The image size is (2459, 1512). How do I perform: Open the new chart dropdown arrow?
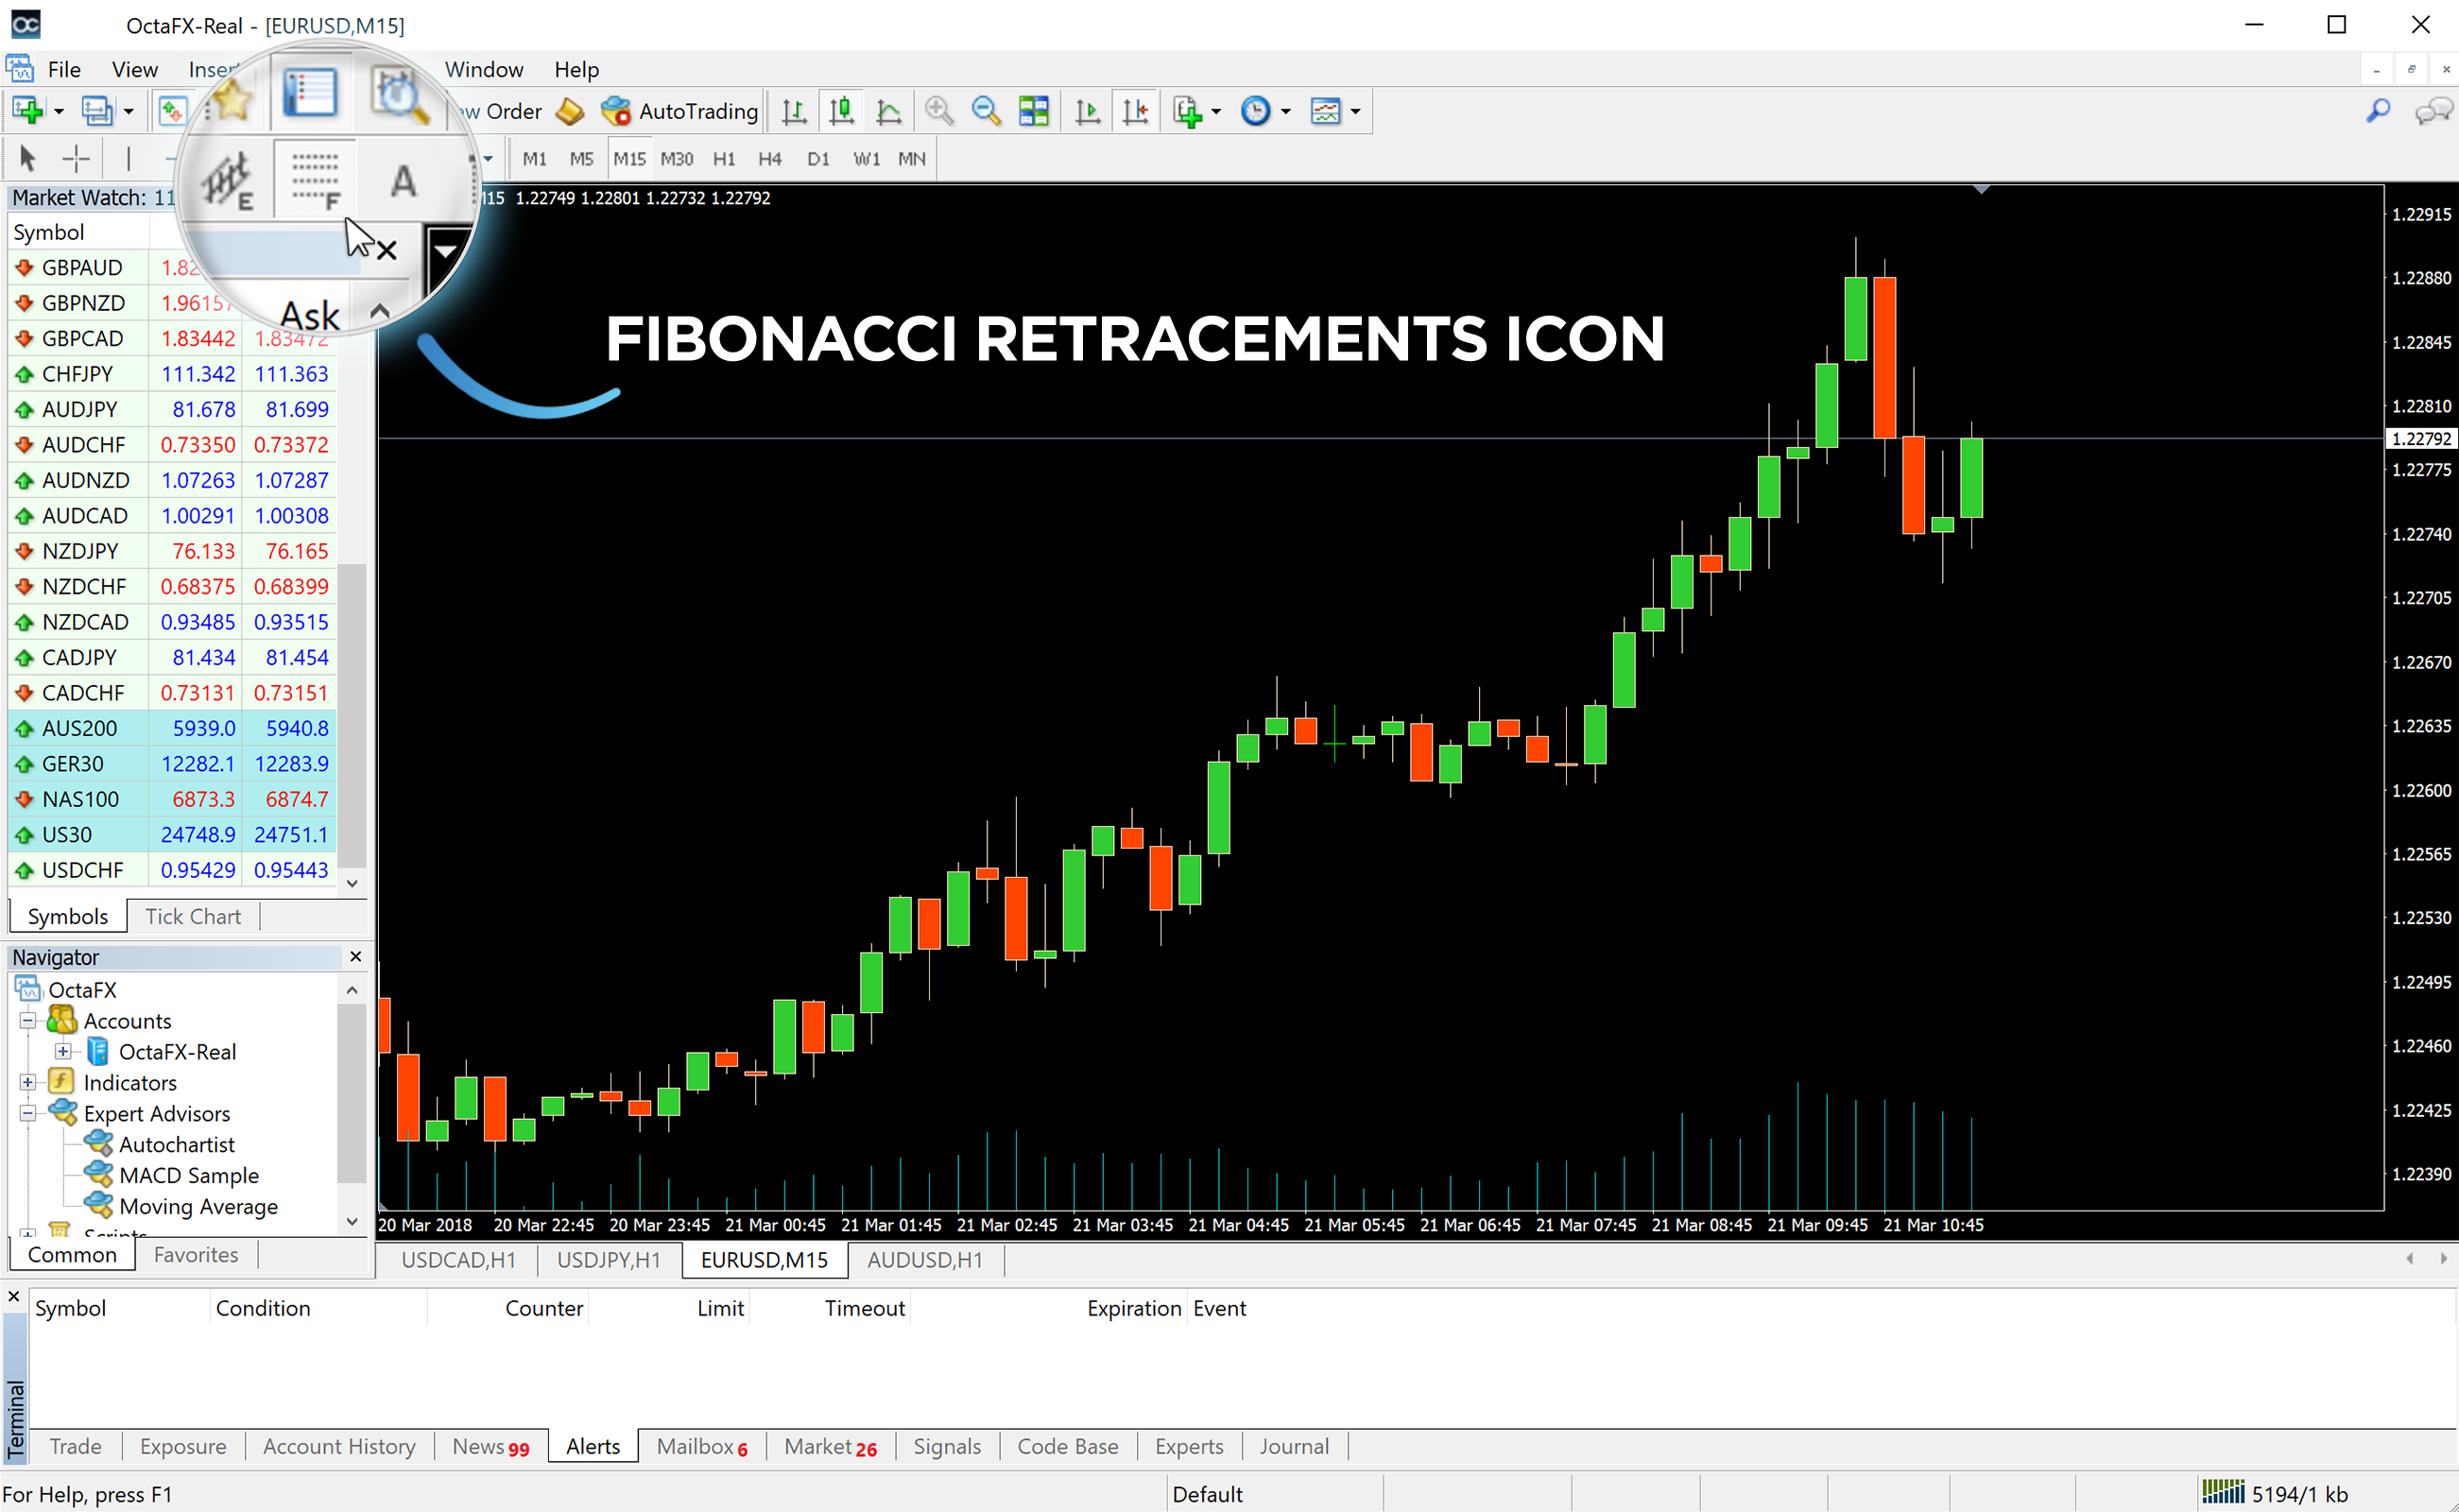click(x=57, y=110)
